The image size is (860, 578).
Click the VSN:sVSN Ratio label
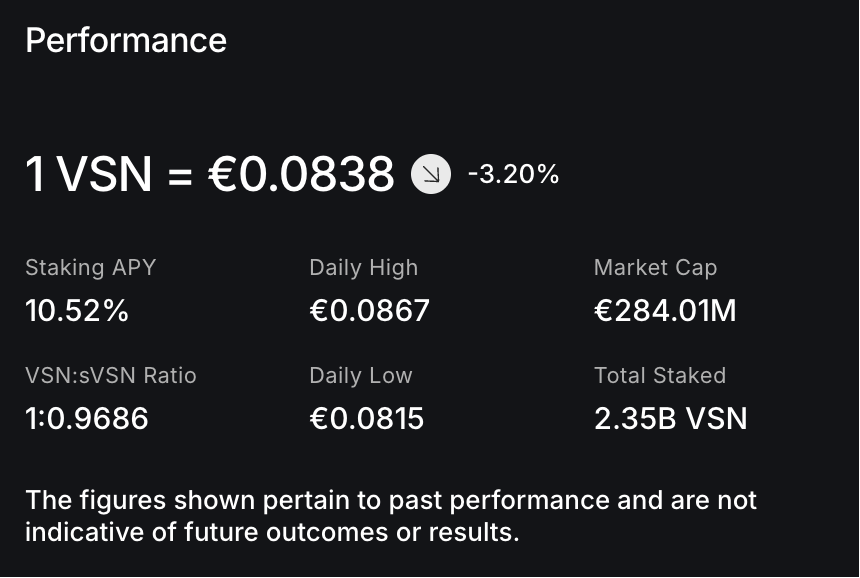pyautogui.click(x=111, y=376)
